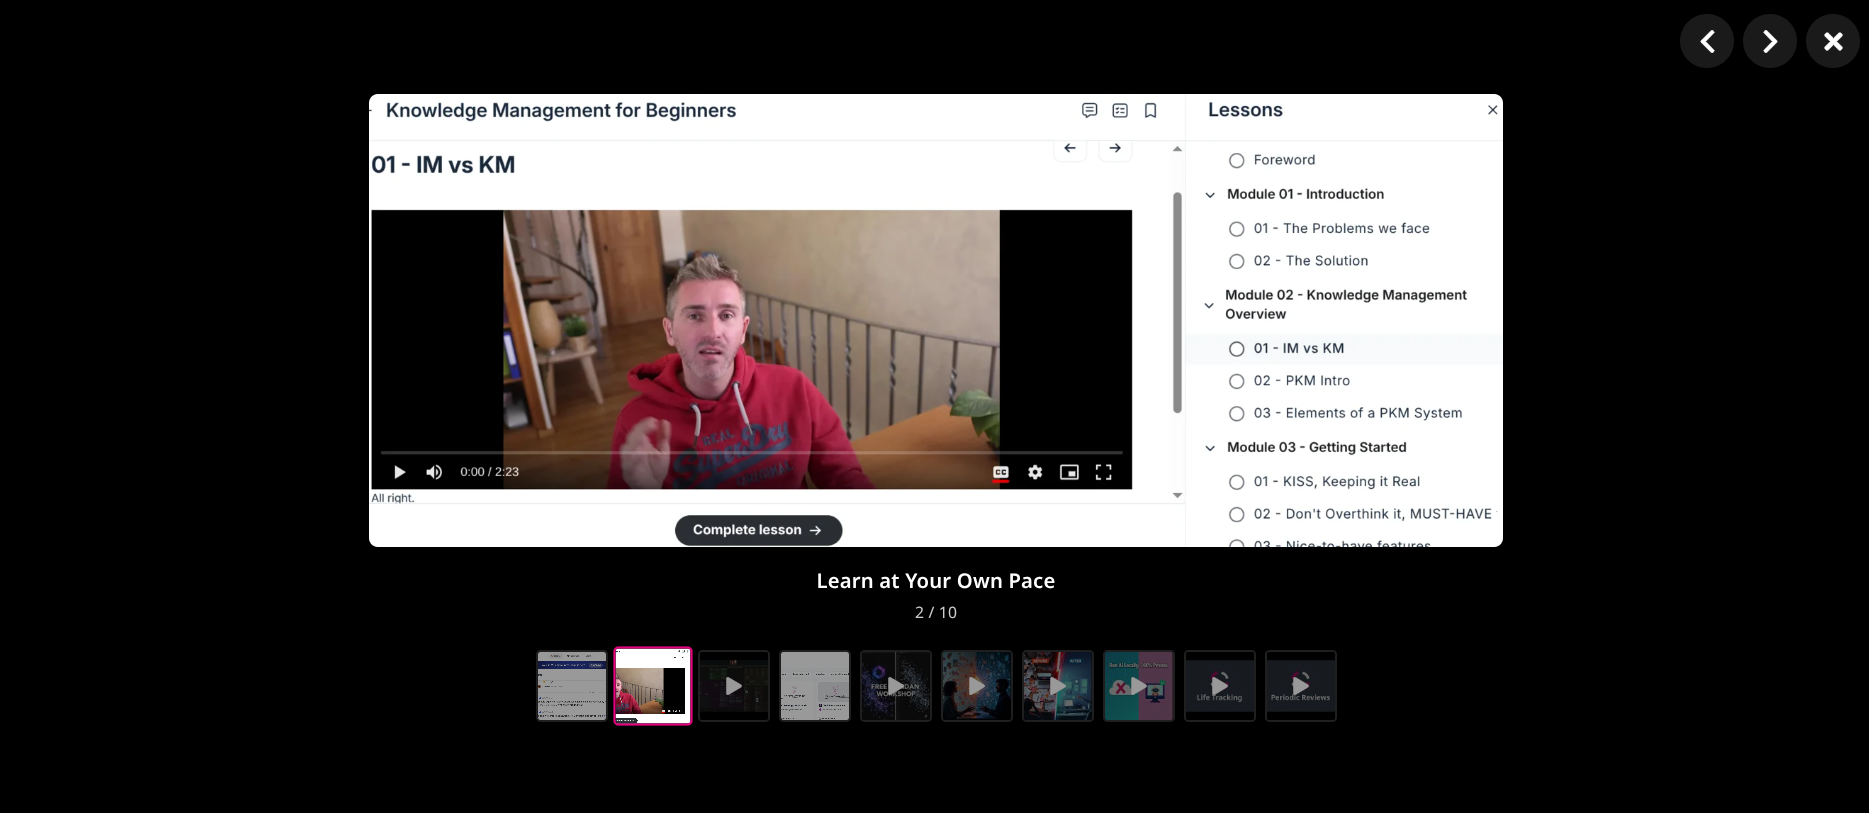Play the lesson video
The width and height of the screenshot is (1869, 813).
[399, 472]
